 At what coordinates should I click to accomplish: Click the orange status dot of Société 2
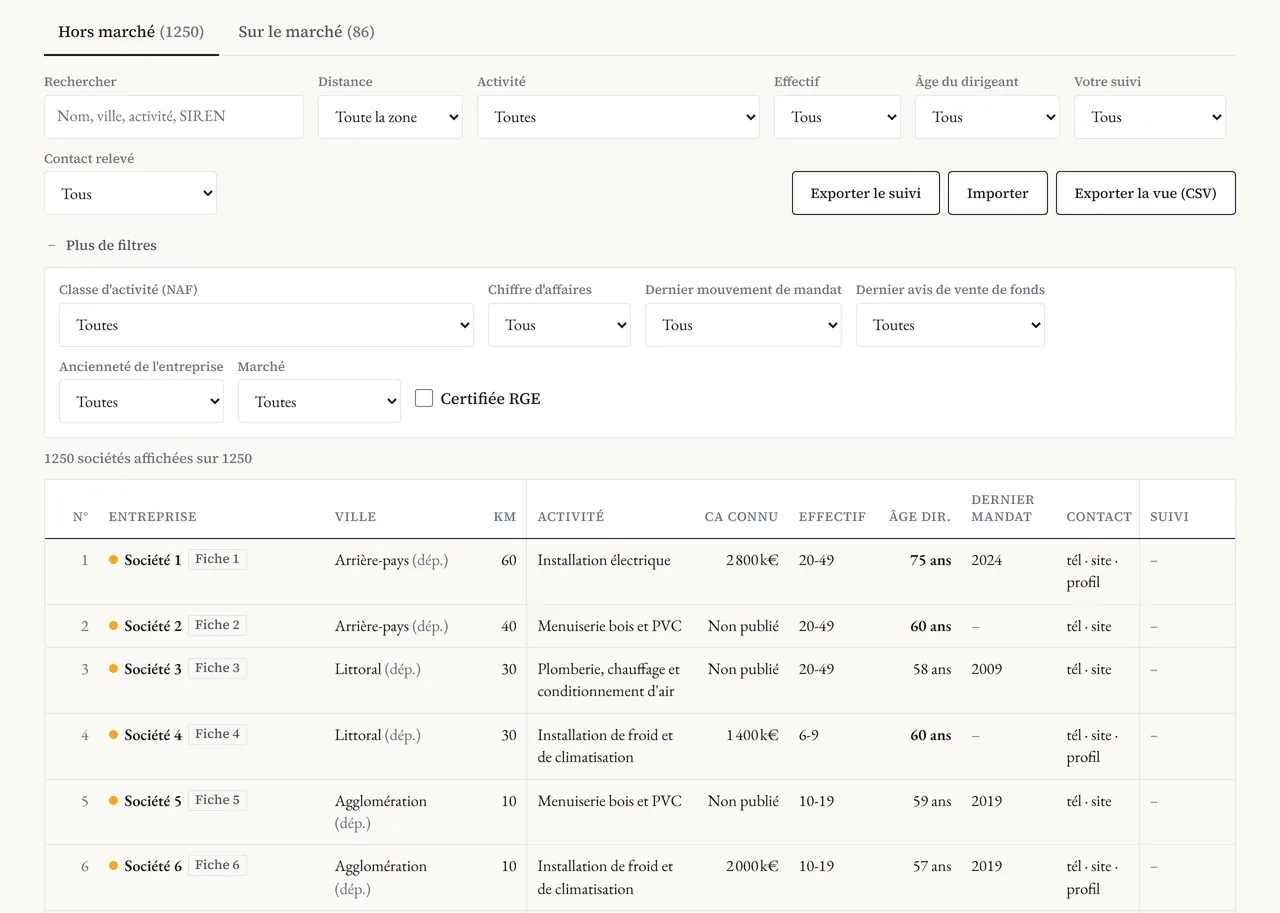[114, 626]
